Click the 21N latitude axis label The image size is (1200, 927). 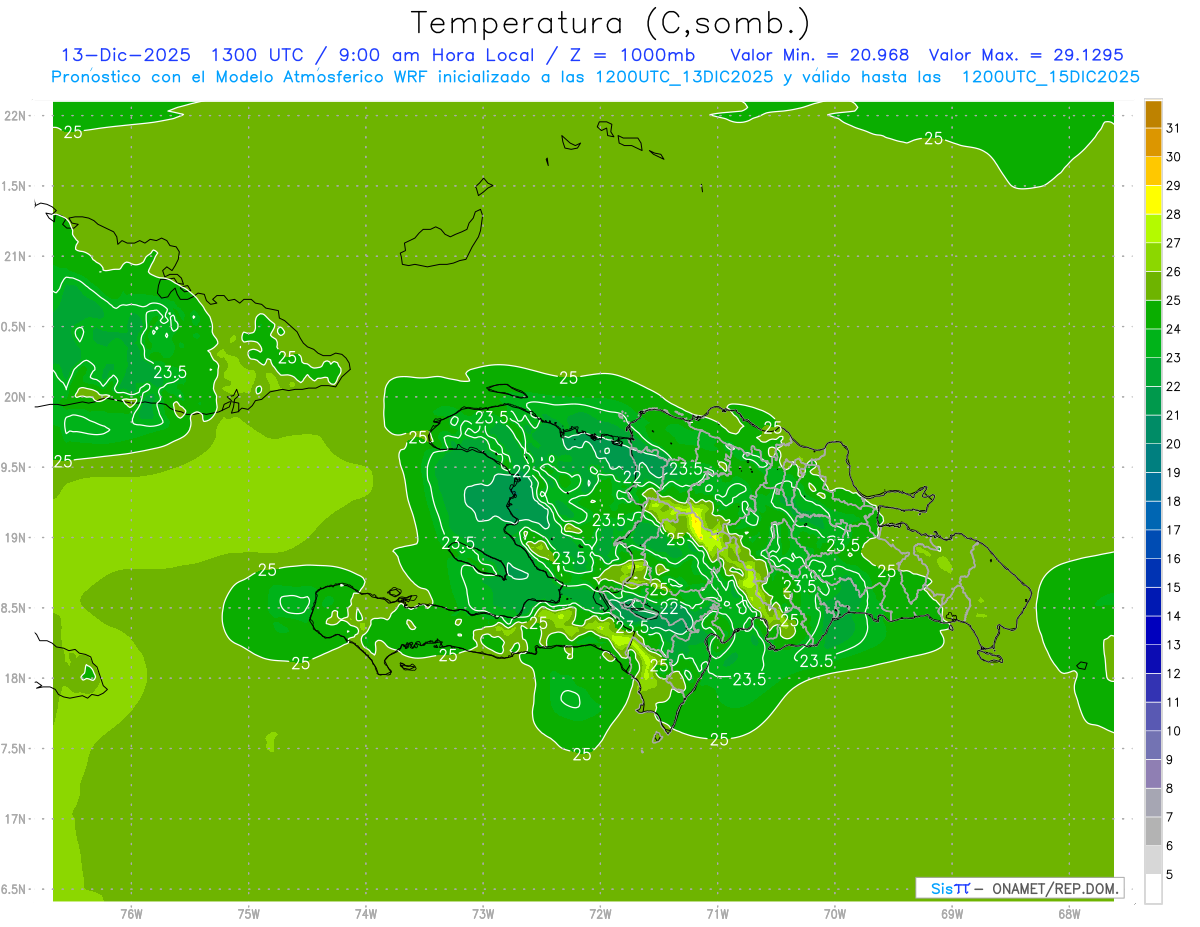coord(15,257)
